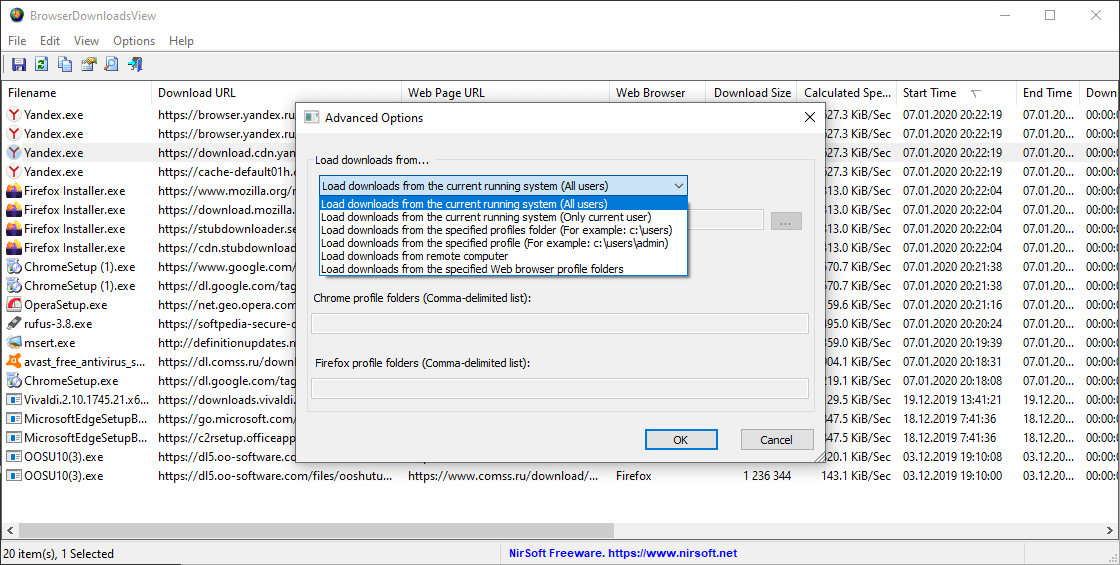
Task: Open the Options menu
Action: click(x=134, y=41)
